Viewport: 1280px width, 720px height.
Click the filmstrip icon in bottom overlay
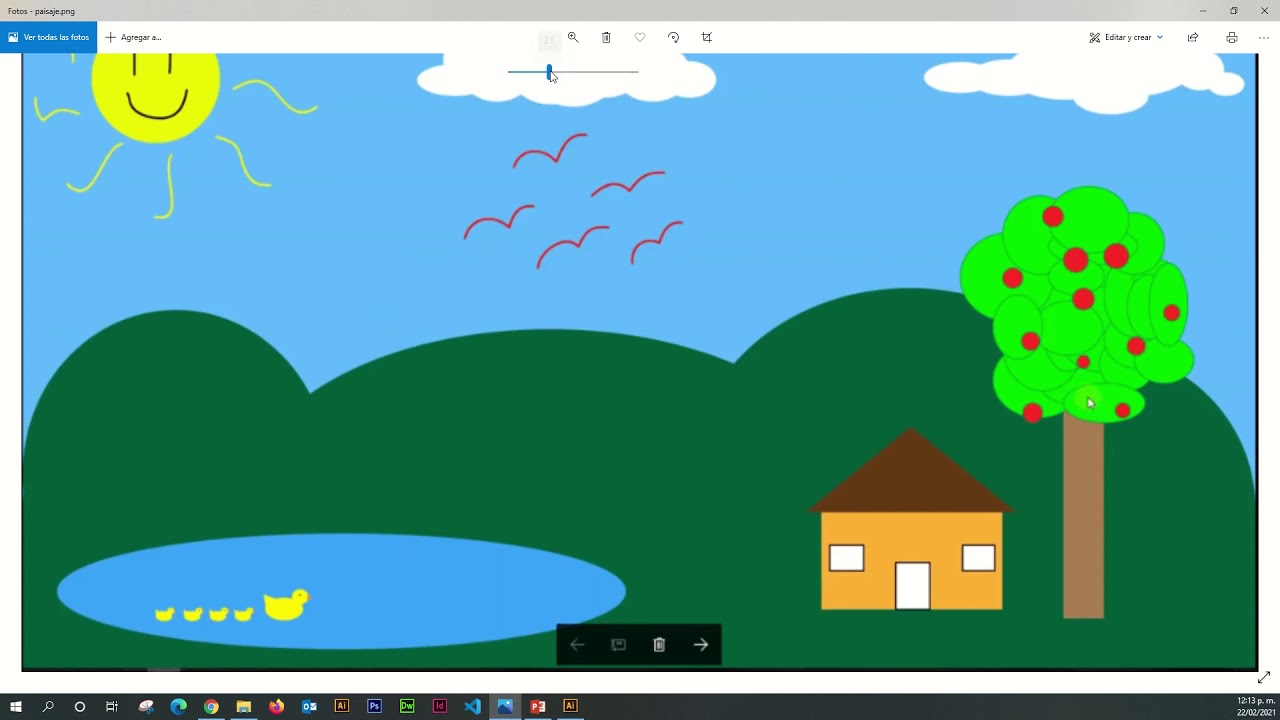click(618, 645)
